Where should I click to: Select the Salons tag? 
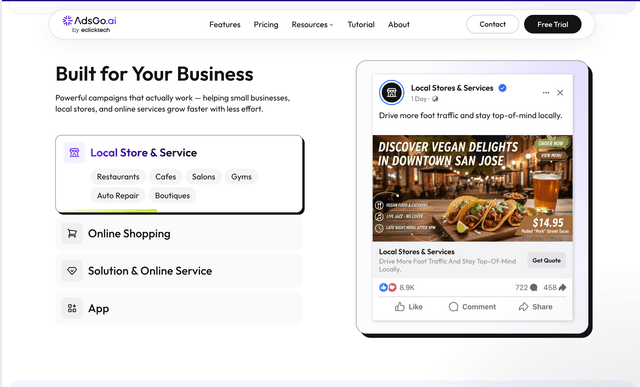tap(203, 177)
